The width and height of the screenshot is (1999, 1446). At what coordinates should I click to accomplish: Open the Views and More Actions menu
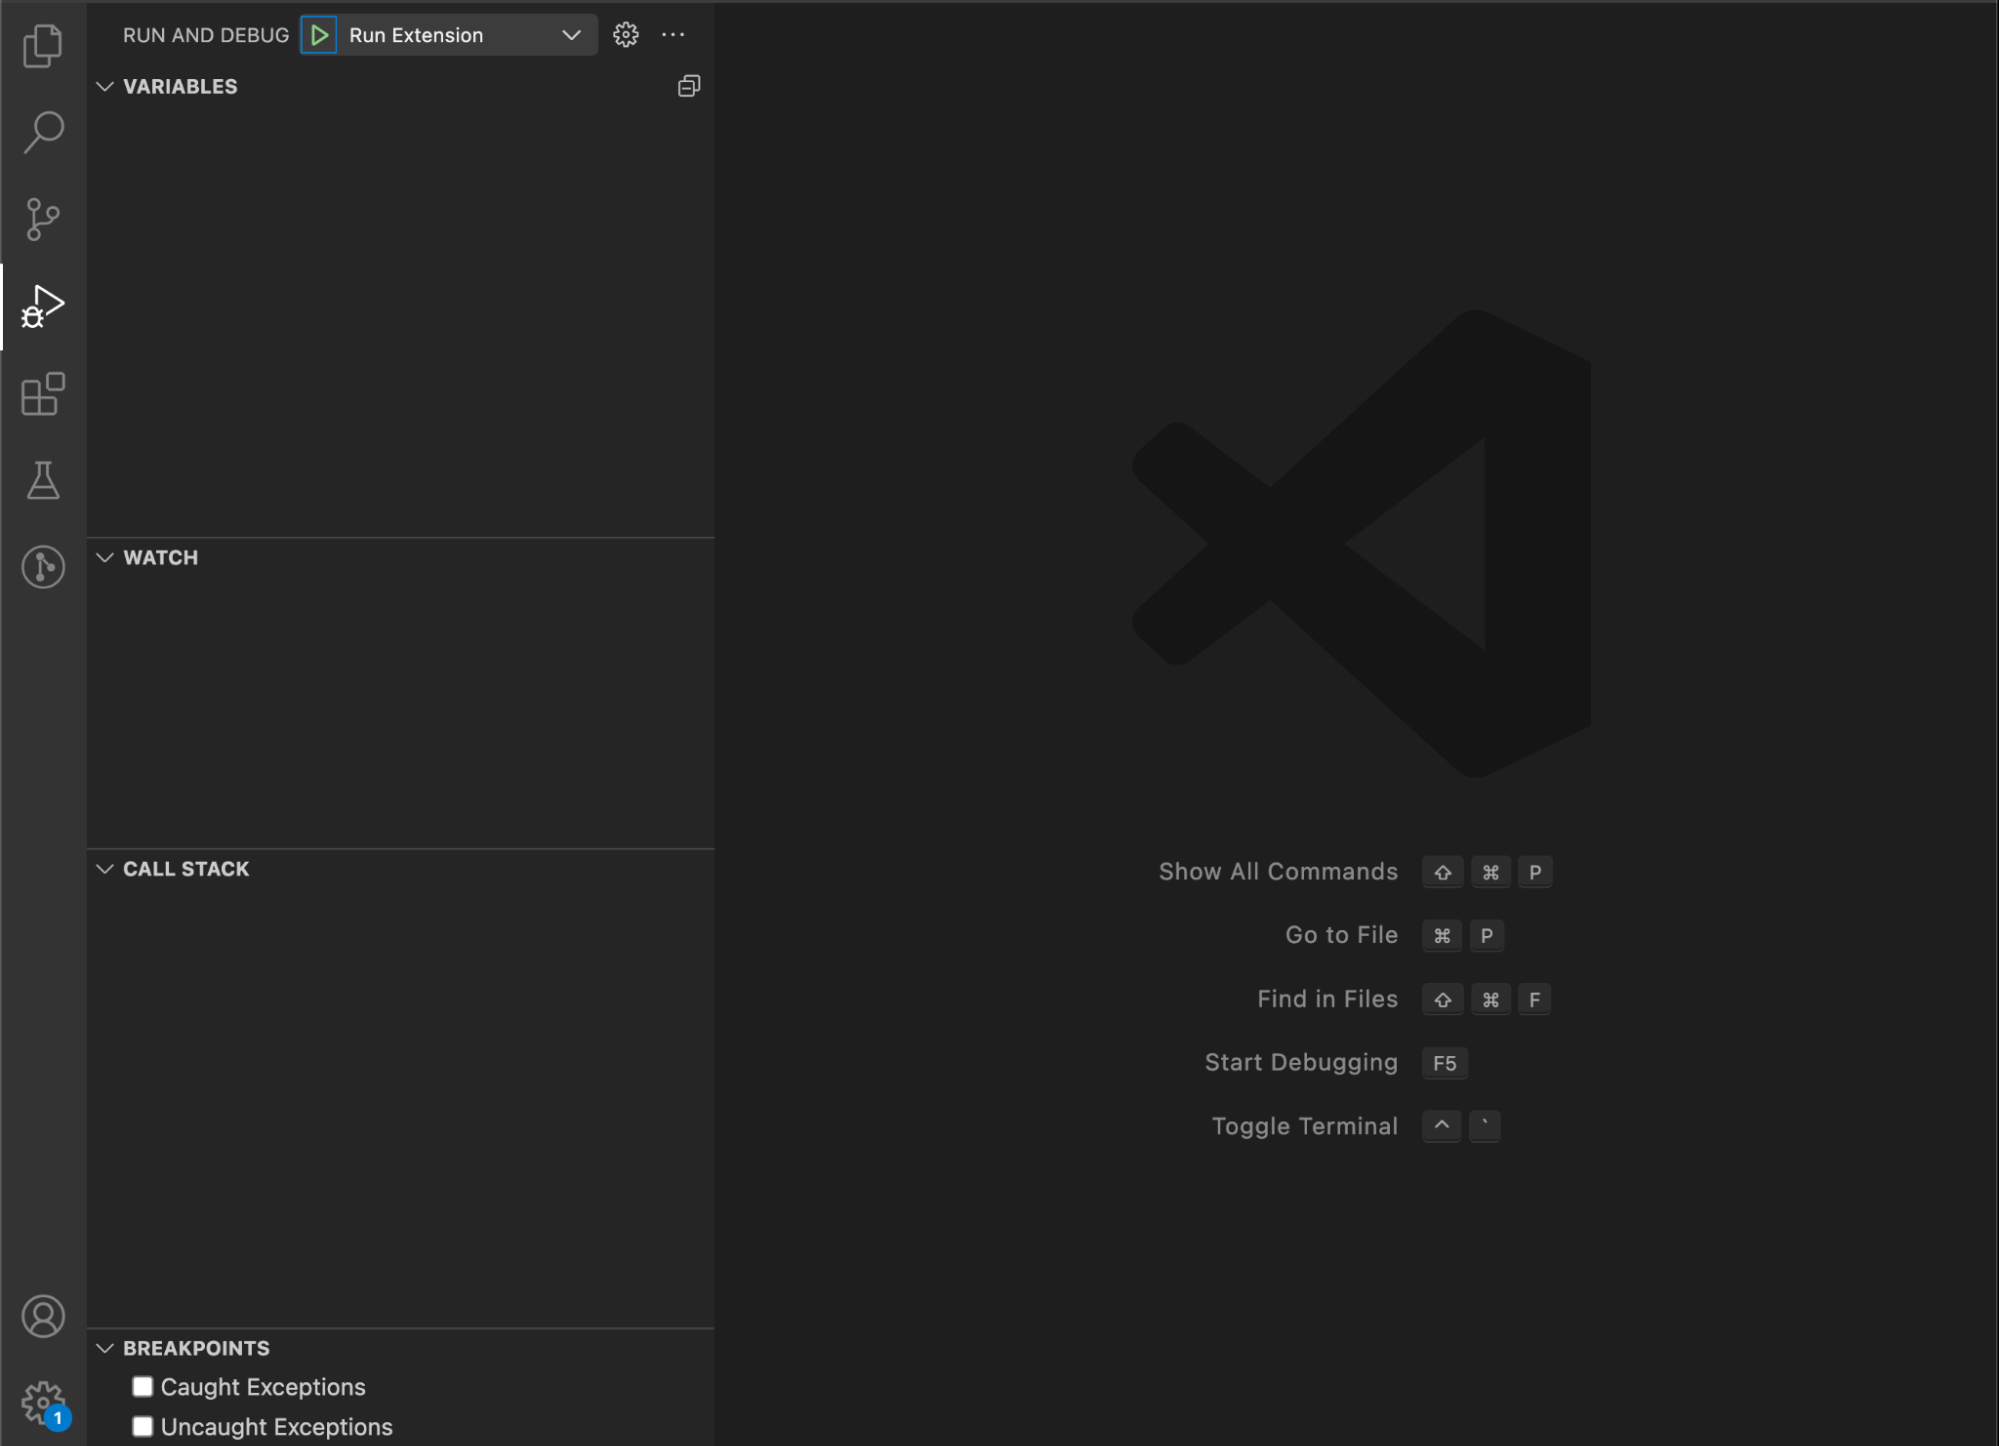[x=672, y=35]
